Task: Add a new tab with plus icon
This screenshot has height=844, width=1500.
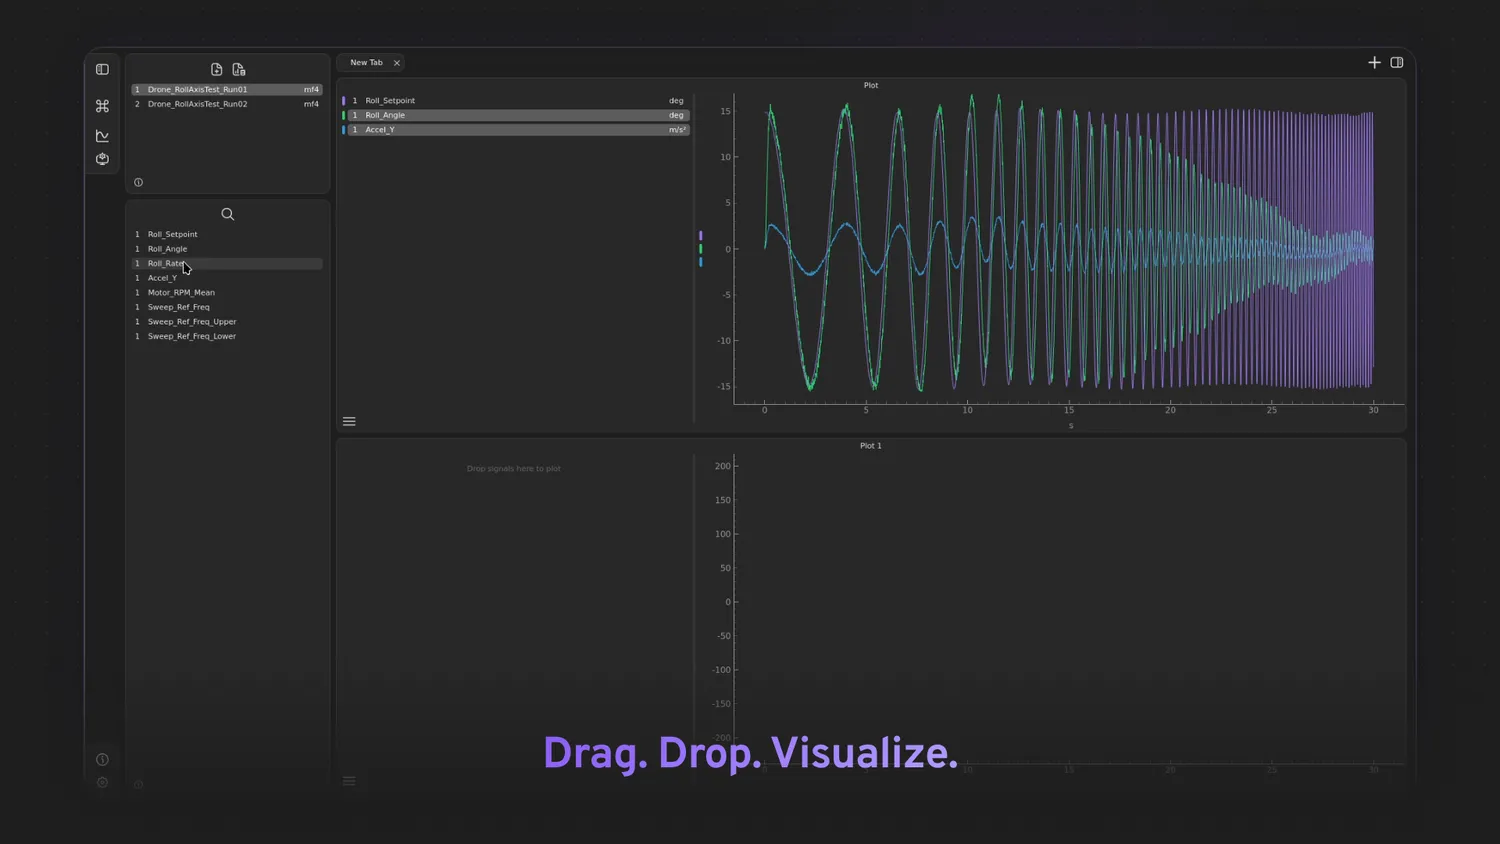Action: tap(1374, 62)
